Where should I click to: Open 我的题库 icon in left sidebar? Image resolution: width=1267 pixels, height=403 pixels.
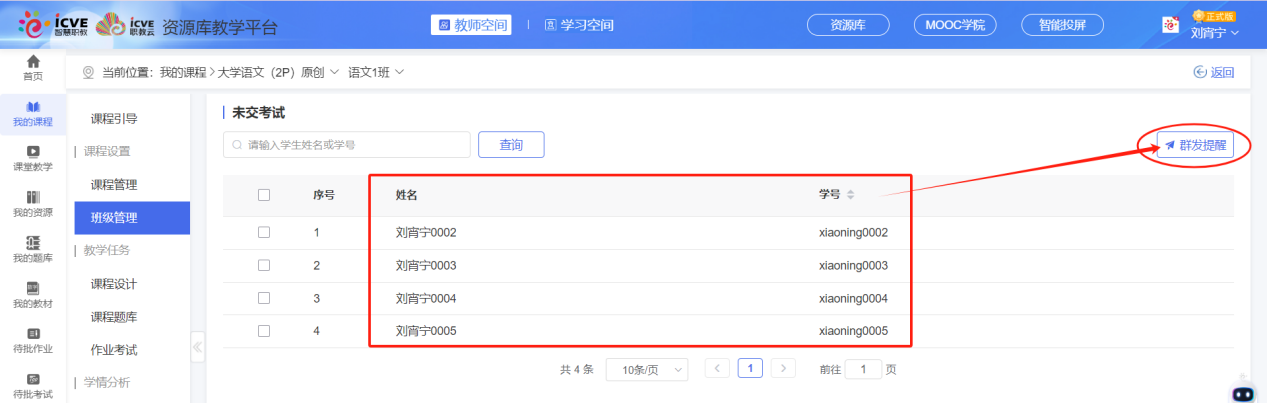click(x=33, y=243)
